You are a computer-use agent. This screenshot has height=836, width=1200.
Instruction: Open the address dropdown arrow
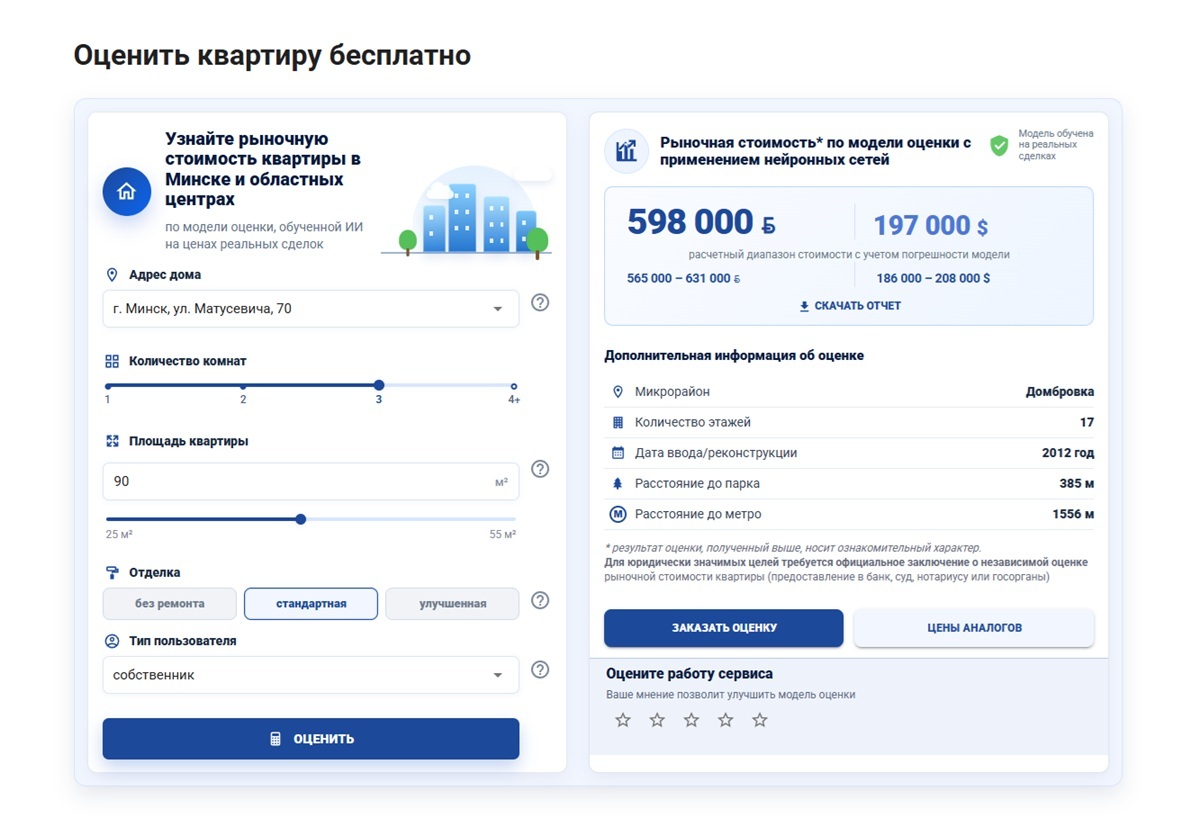coord(498,309)
